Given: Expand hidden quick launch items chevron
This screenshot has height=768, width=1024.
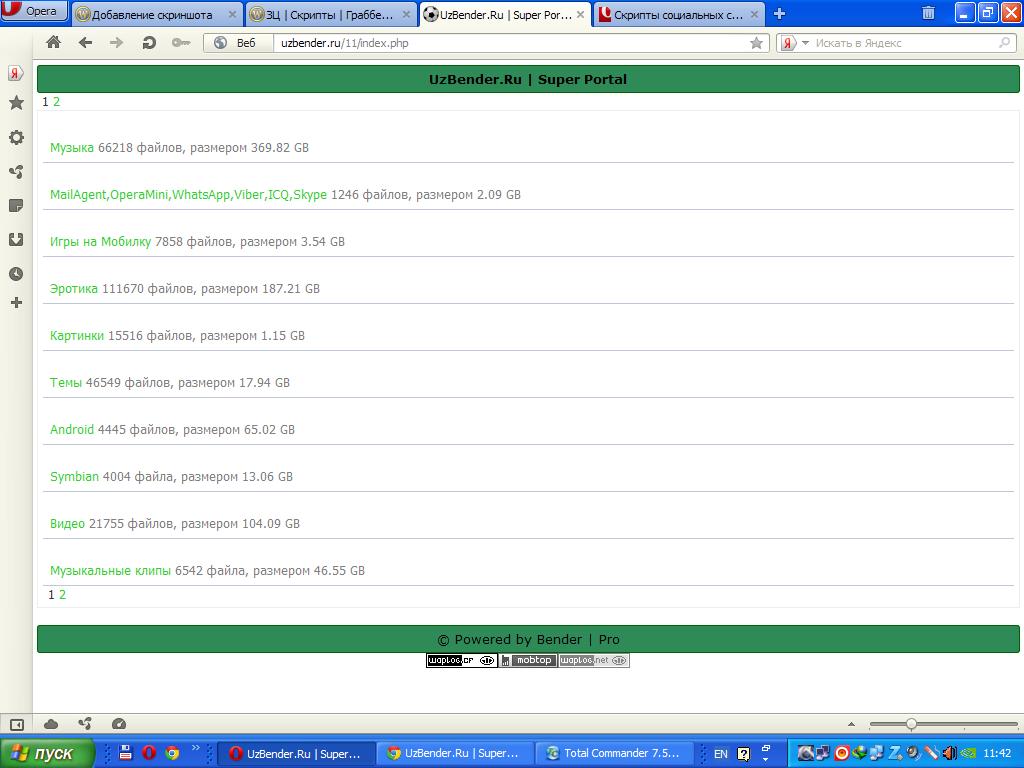Looking at the screenshot, I should [195, 748].
